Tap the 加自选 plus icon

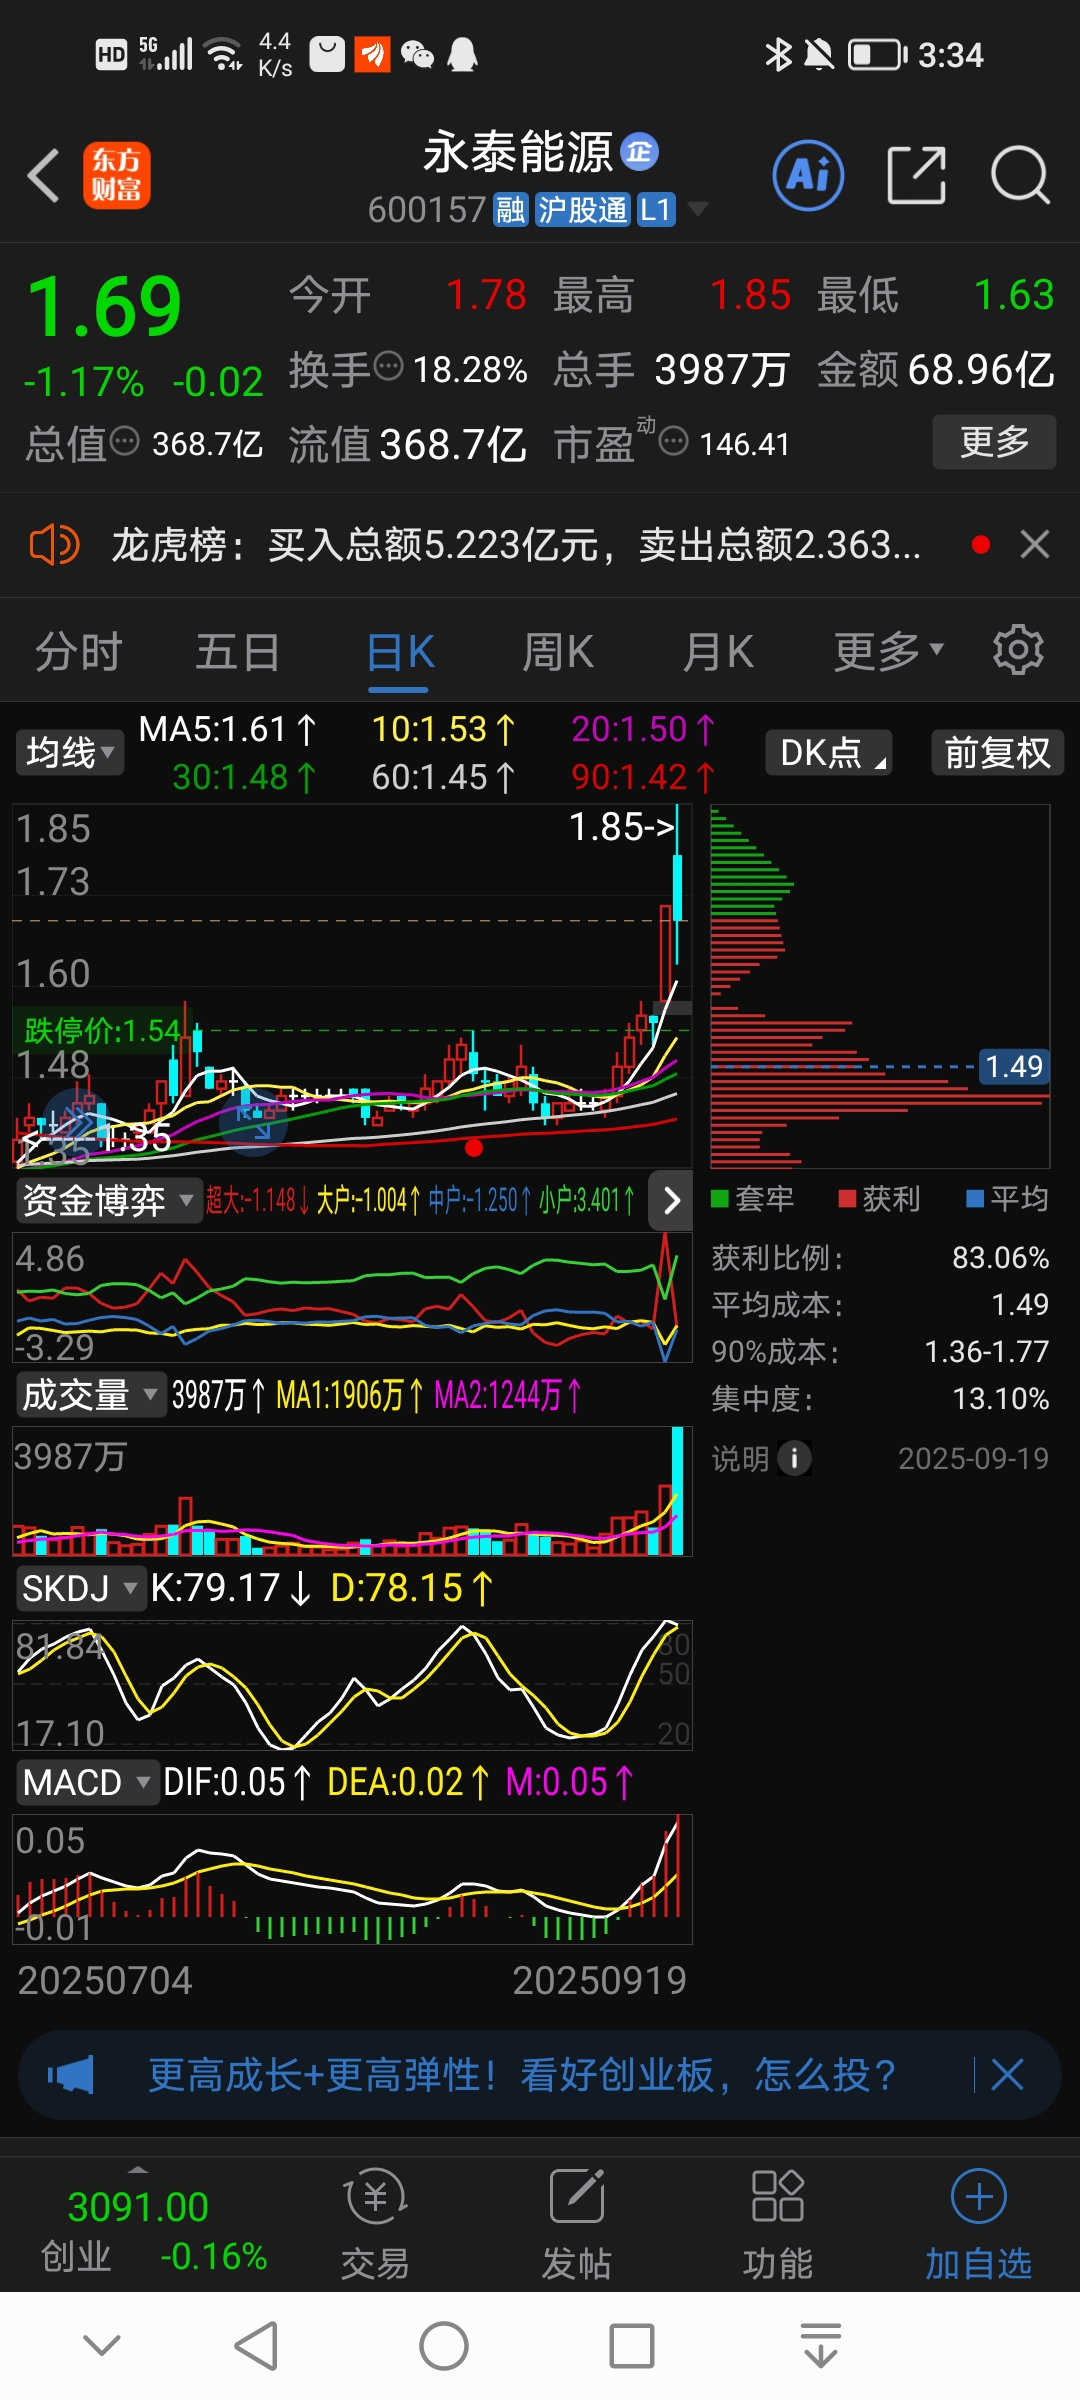[x=979, y=2197]
